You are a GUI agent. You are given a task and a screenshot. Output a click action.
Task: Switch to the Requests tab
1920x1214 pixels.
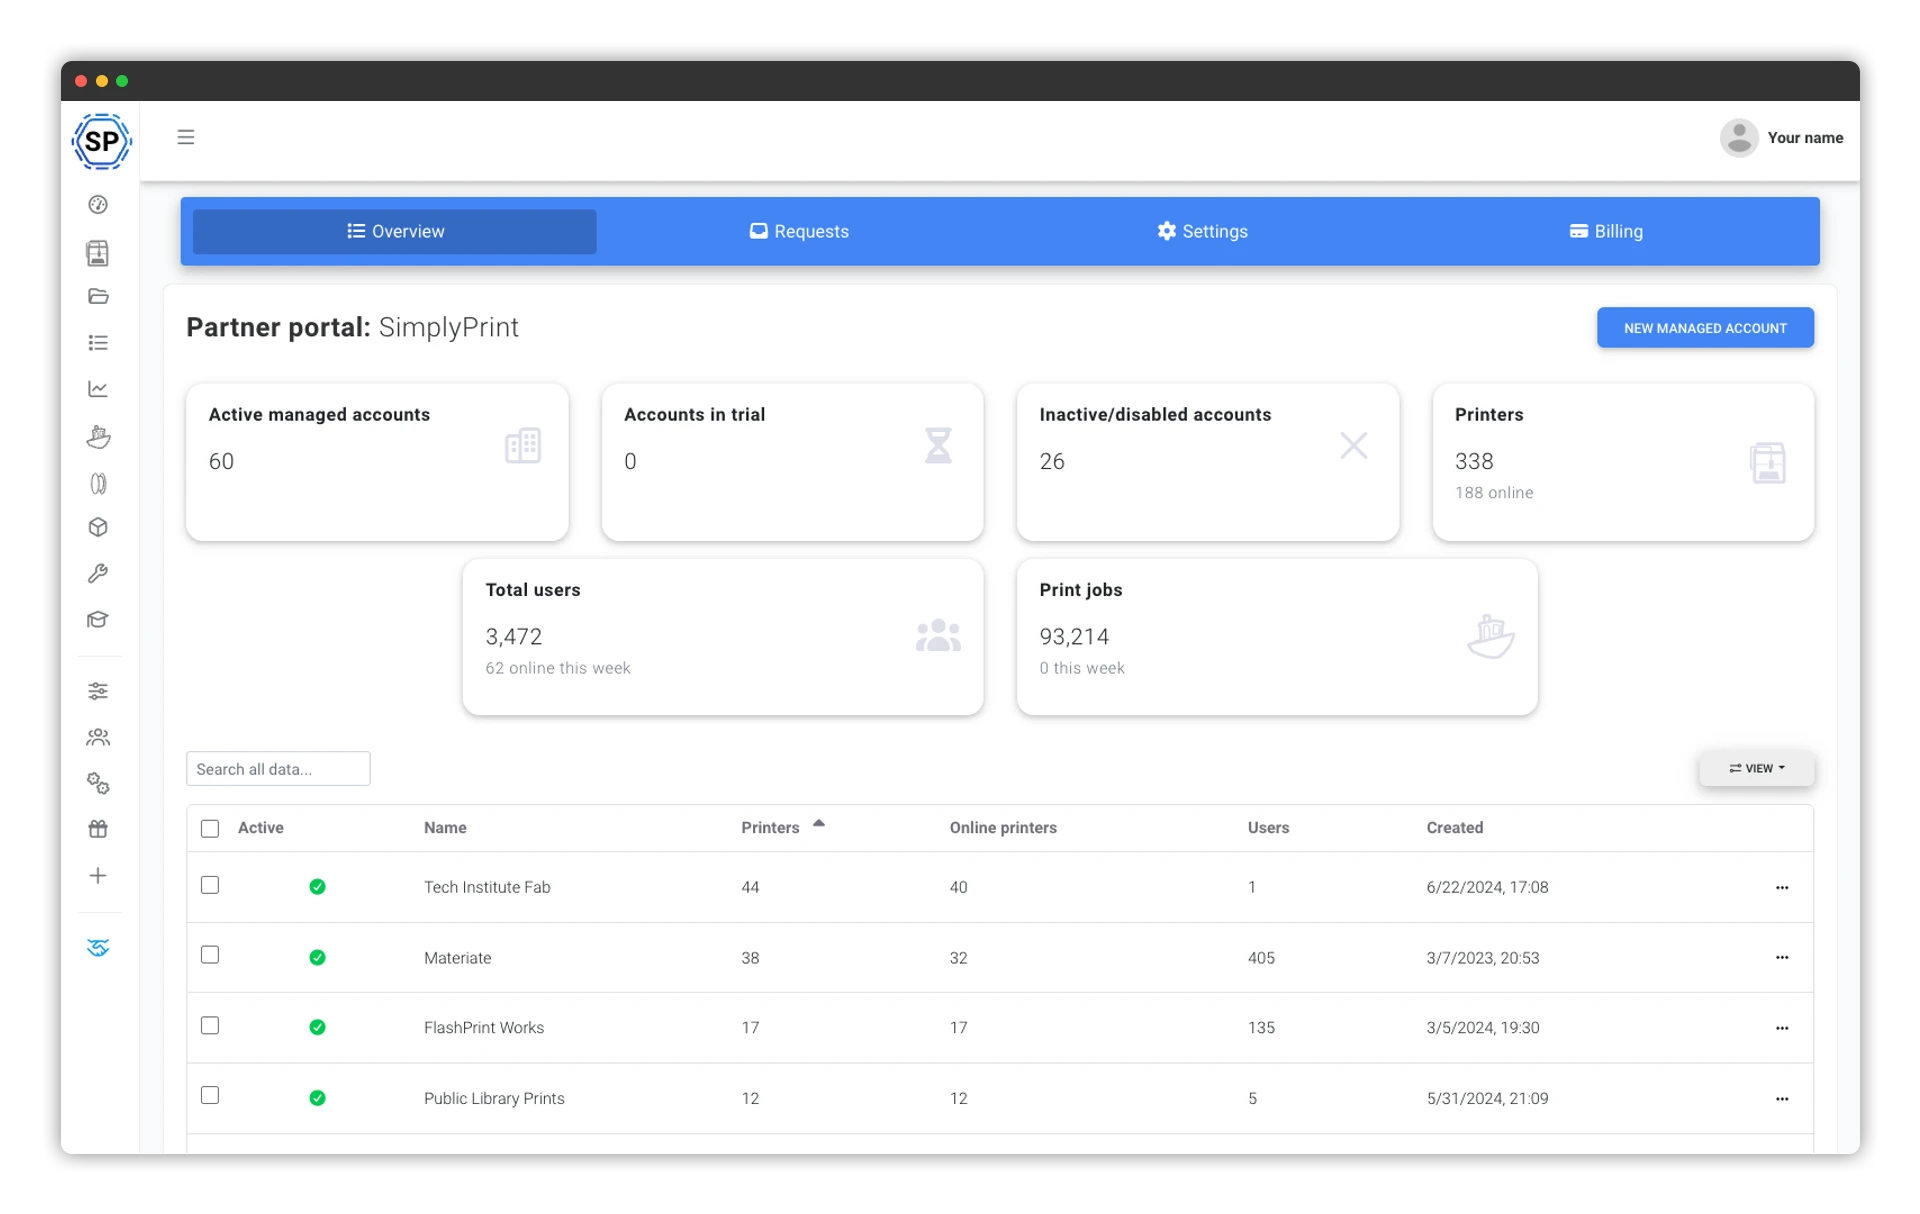pyautogui.click(x=799, y=231)
